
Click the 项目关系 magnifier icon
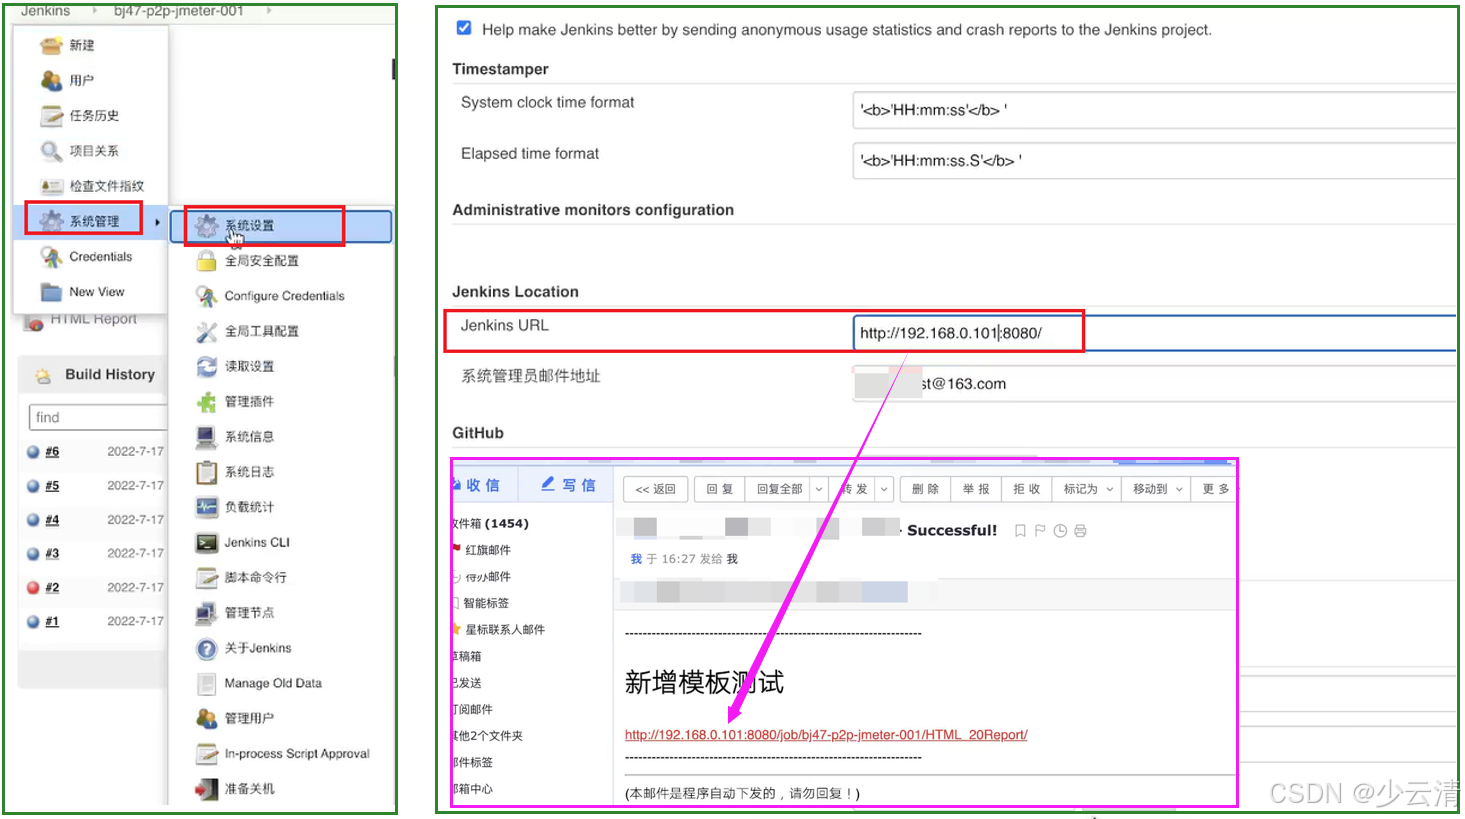click(51, 151)
